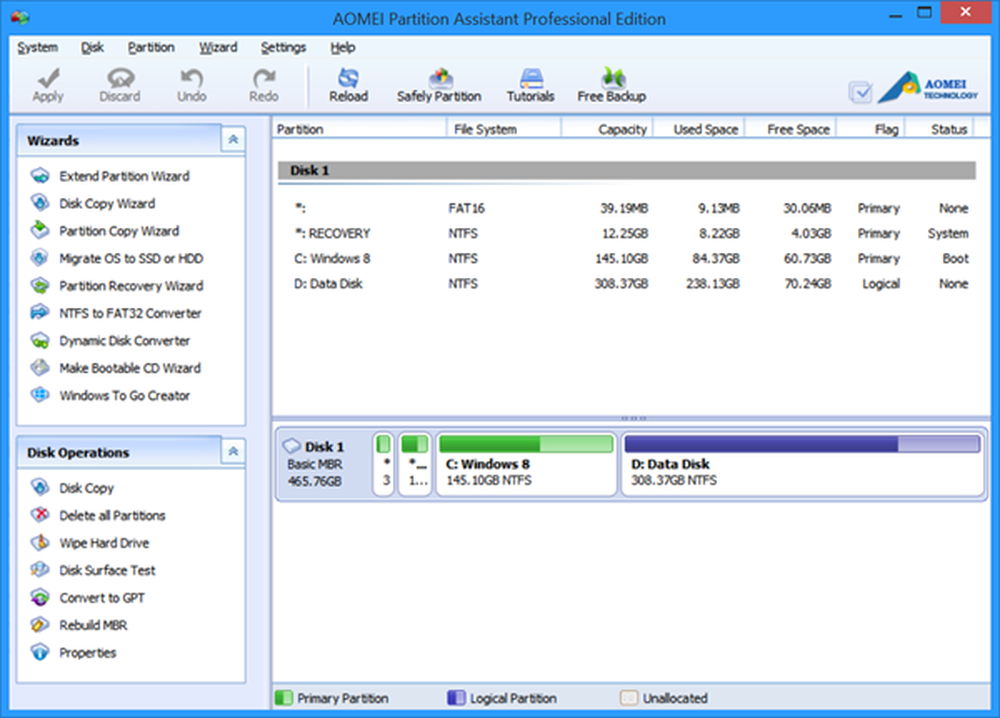Viewport: 1000px width, 718px height.
Task: Click Delete all Partitions
Action: click(x=112, y=516)
